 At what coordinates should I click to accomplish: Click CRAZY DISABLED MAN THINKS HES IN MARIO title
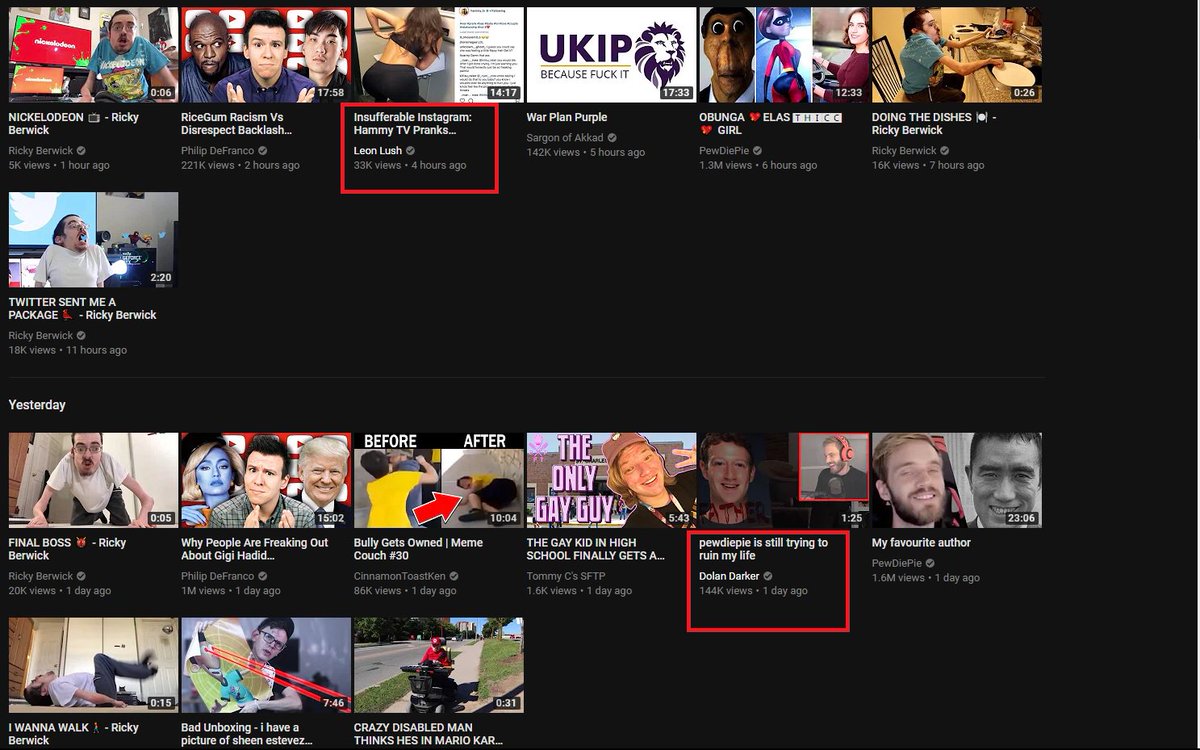point(428,734)
